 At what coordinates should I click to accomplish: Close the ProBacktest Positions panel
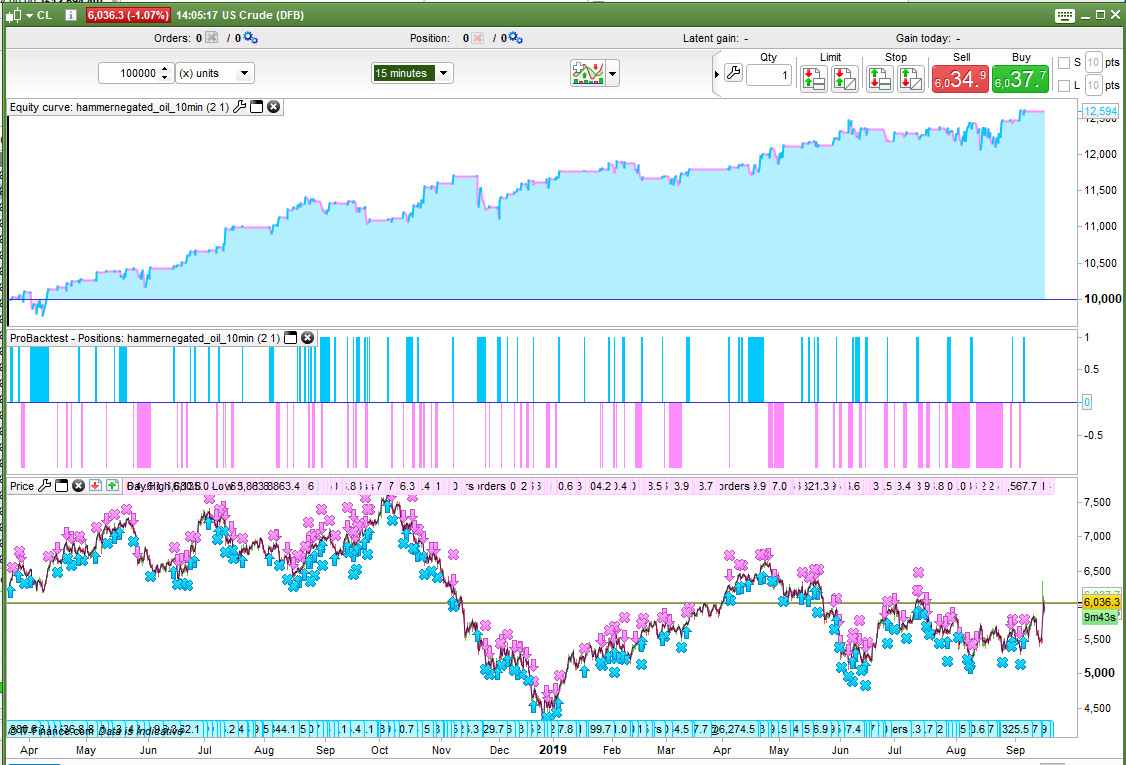tap(308, 338)
